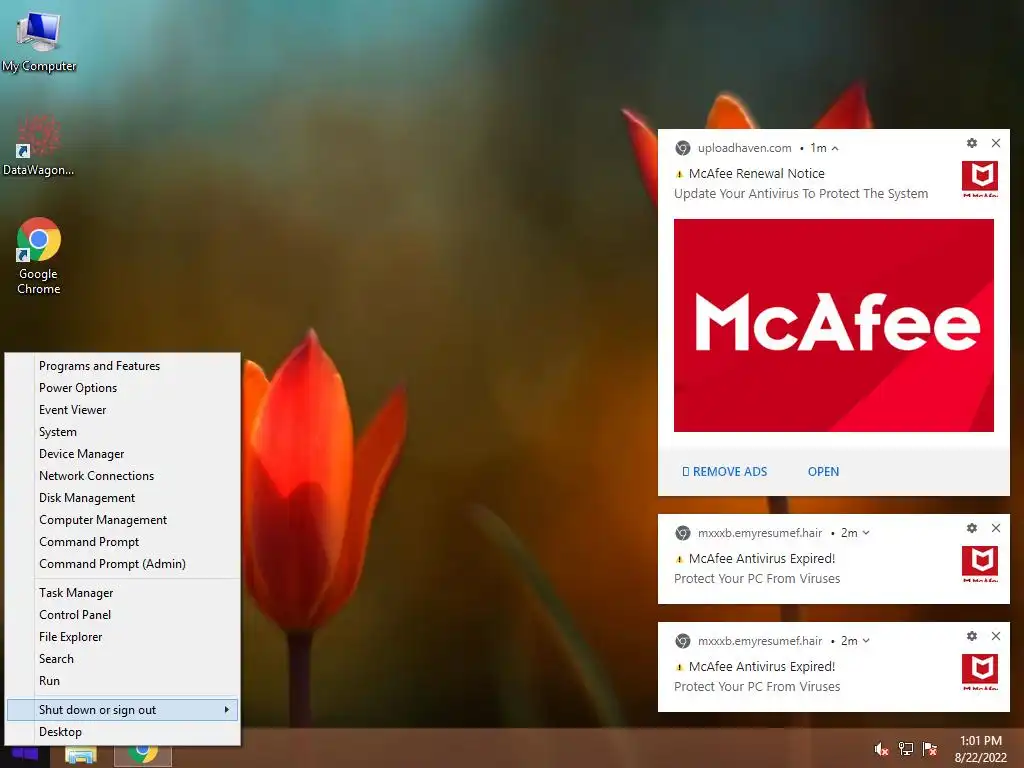This screenshot has height=768, width=1024.
Task: Expand Shut down or sign out submenu
Action: pyautogui.click(x=123, y=710)
